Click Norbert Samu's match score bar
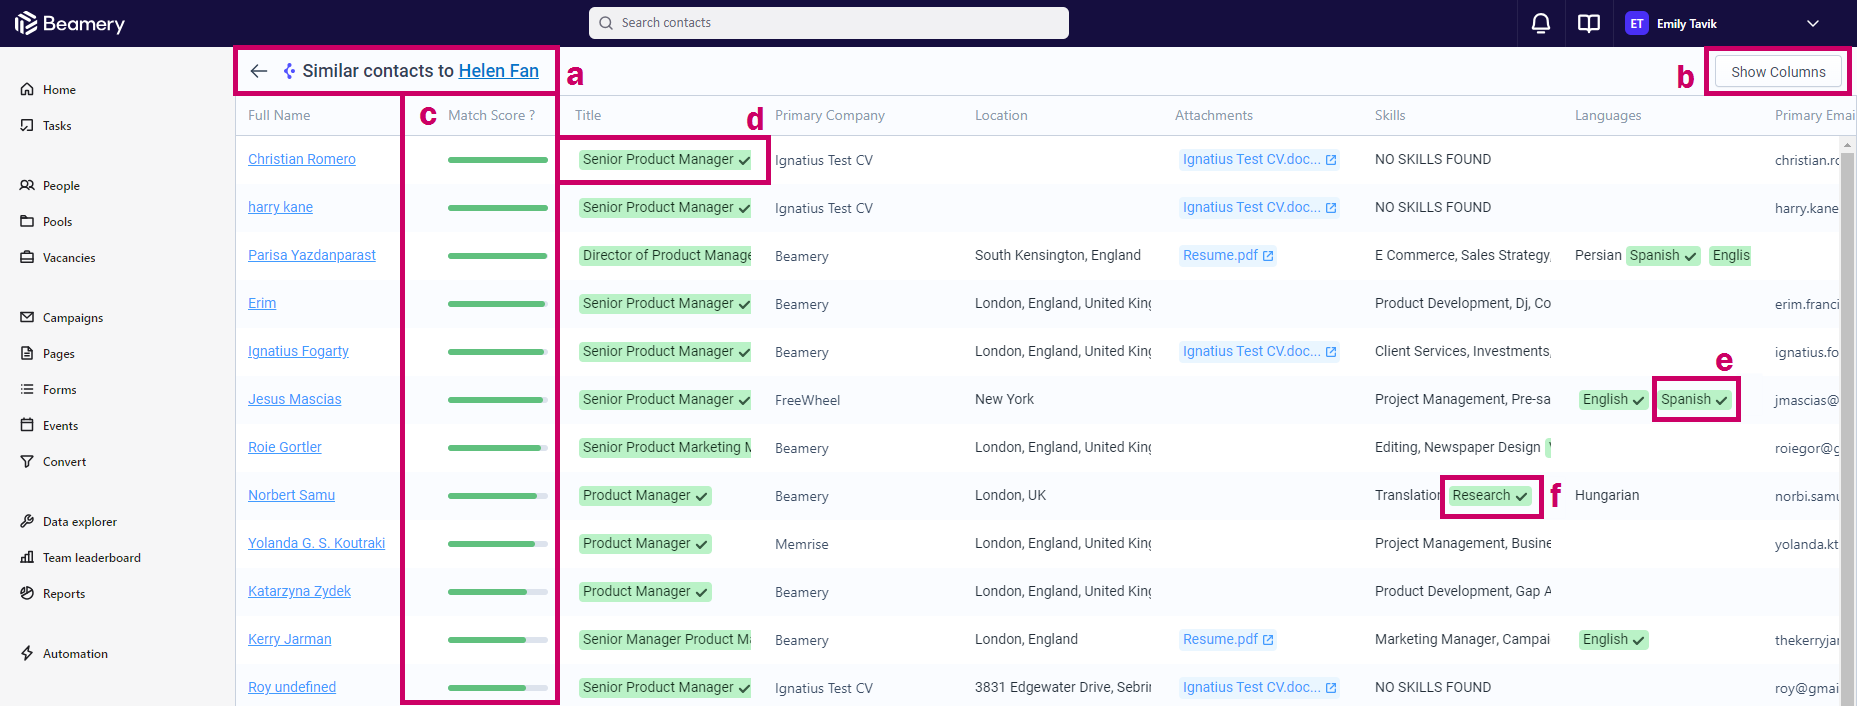Image resolution: width=1857 pixels, height=706 pixels. coord(498,496)
